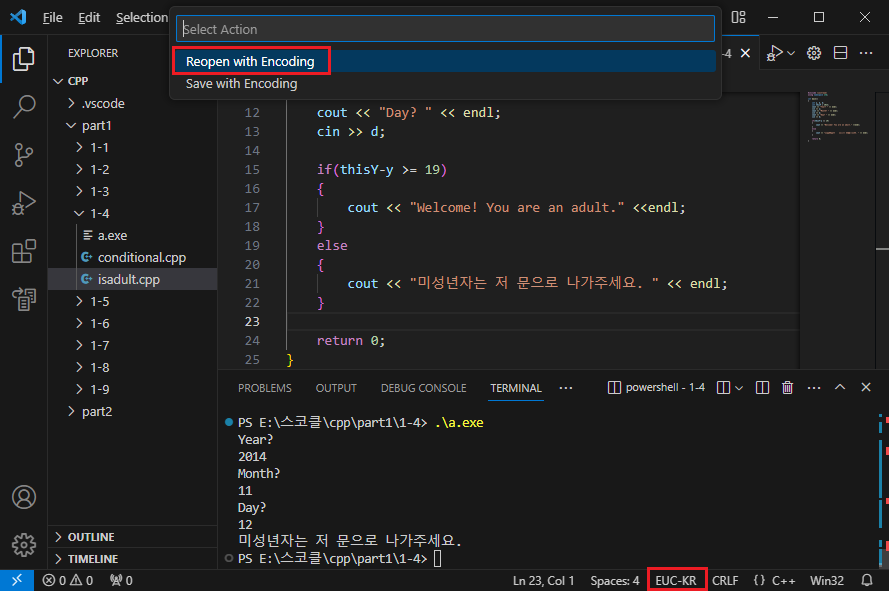Expand the TIMELINE section

133,559
